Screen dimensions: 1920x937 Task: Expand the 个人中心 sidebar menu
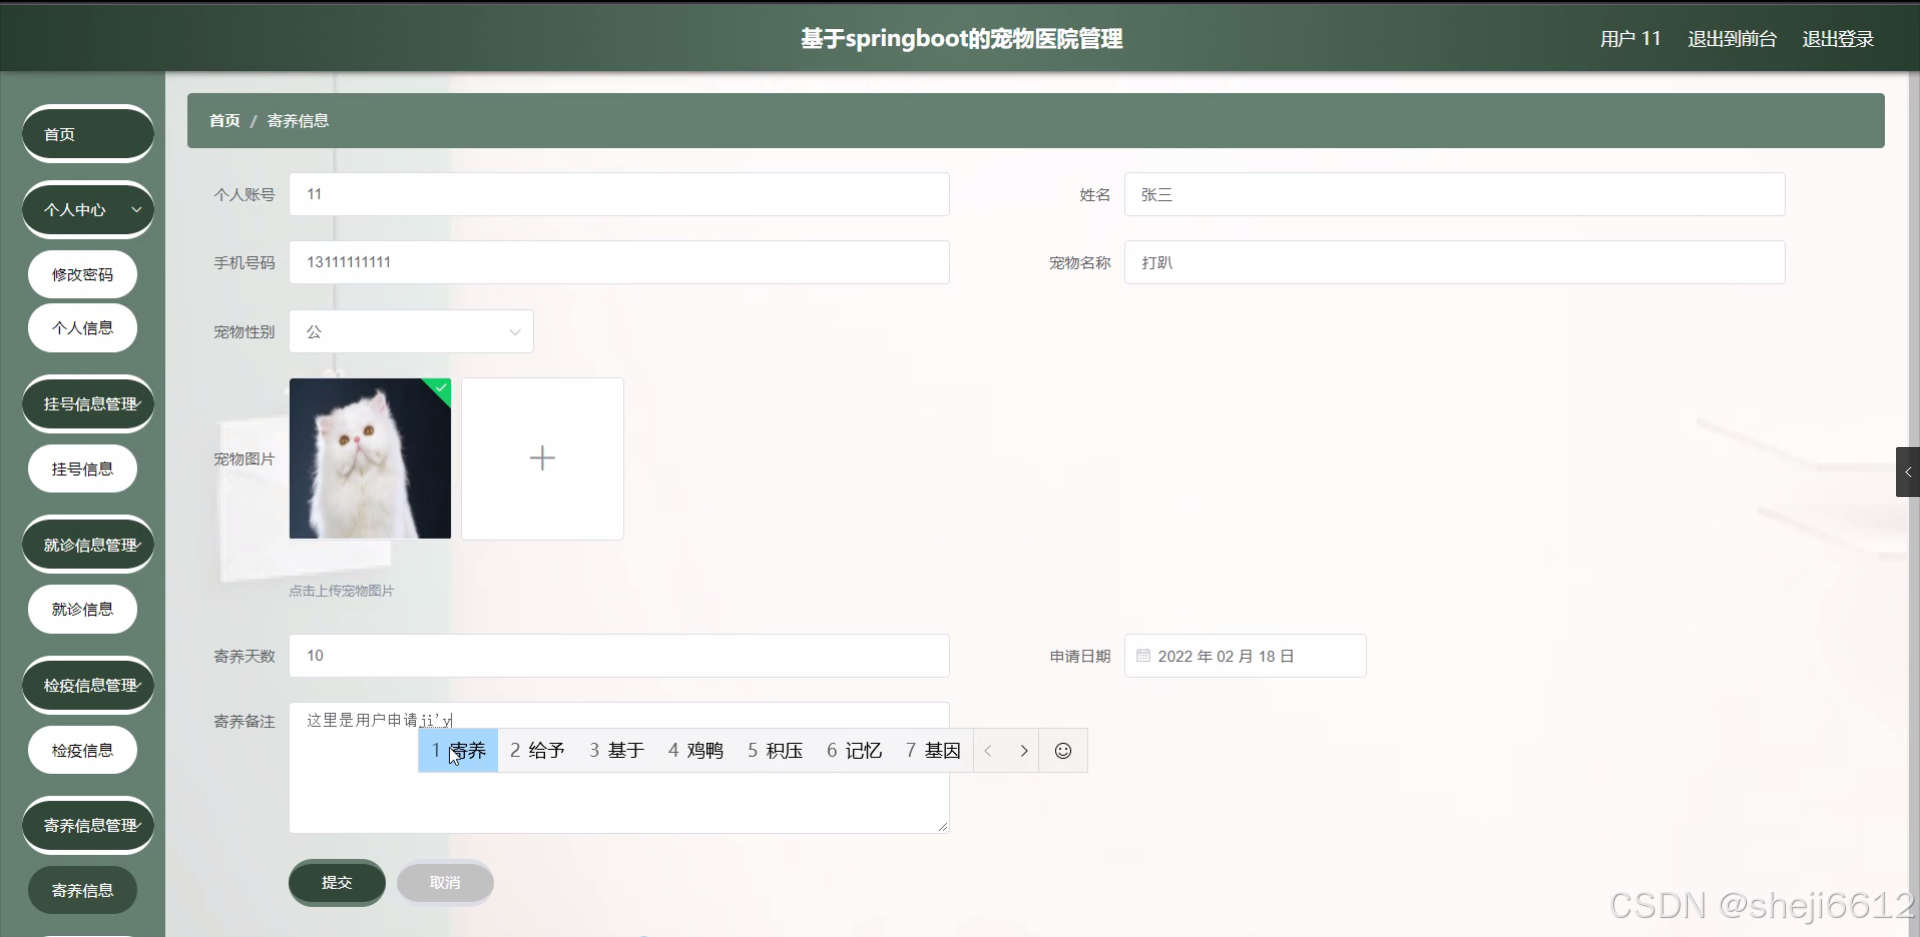coord(87,209)
